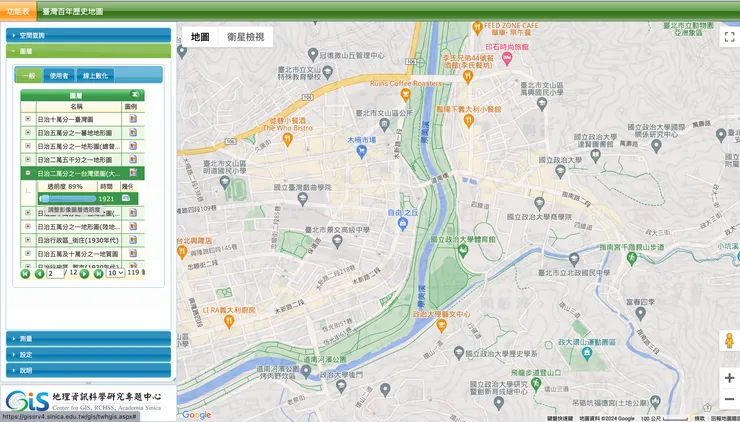Viewport: 740px width, 422px height.
Task: Click the 印石時尚旅館 hotel marker
Action: (507, 59)
